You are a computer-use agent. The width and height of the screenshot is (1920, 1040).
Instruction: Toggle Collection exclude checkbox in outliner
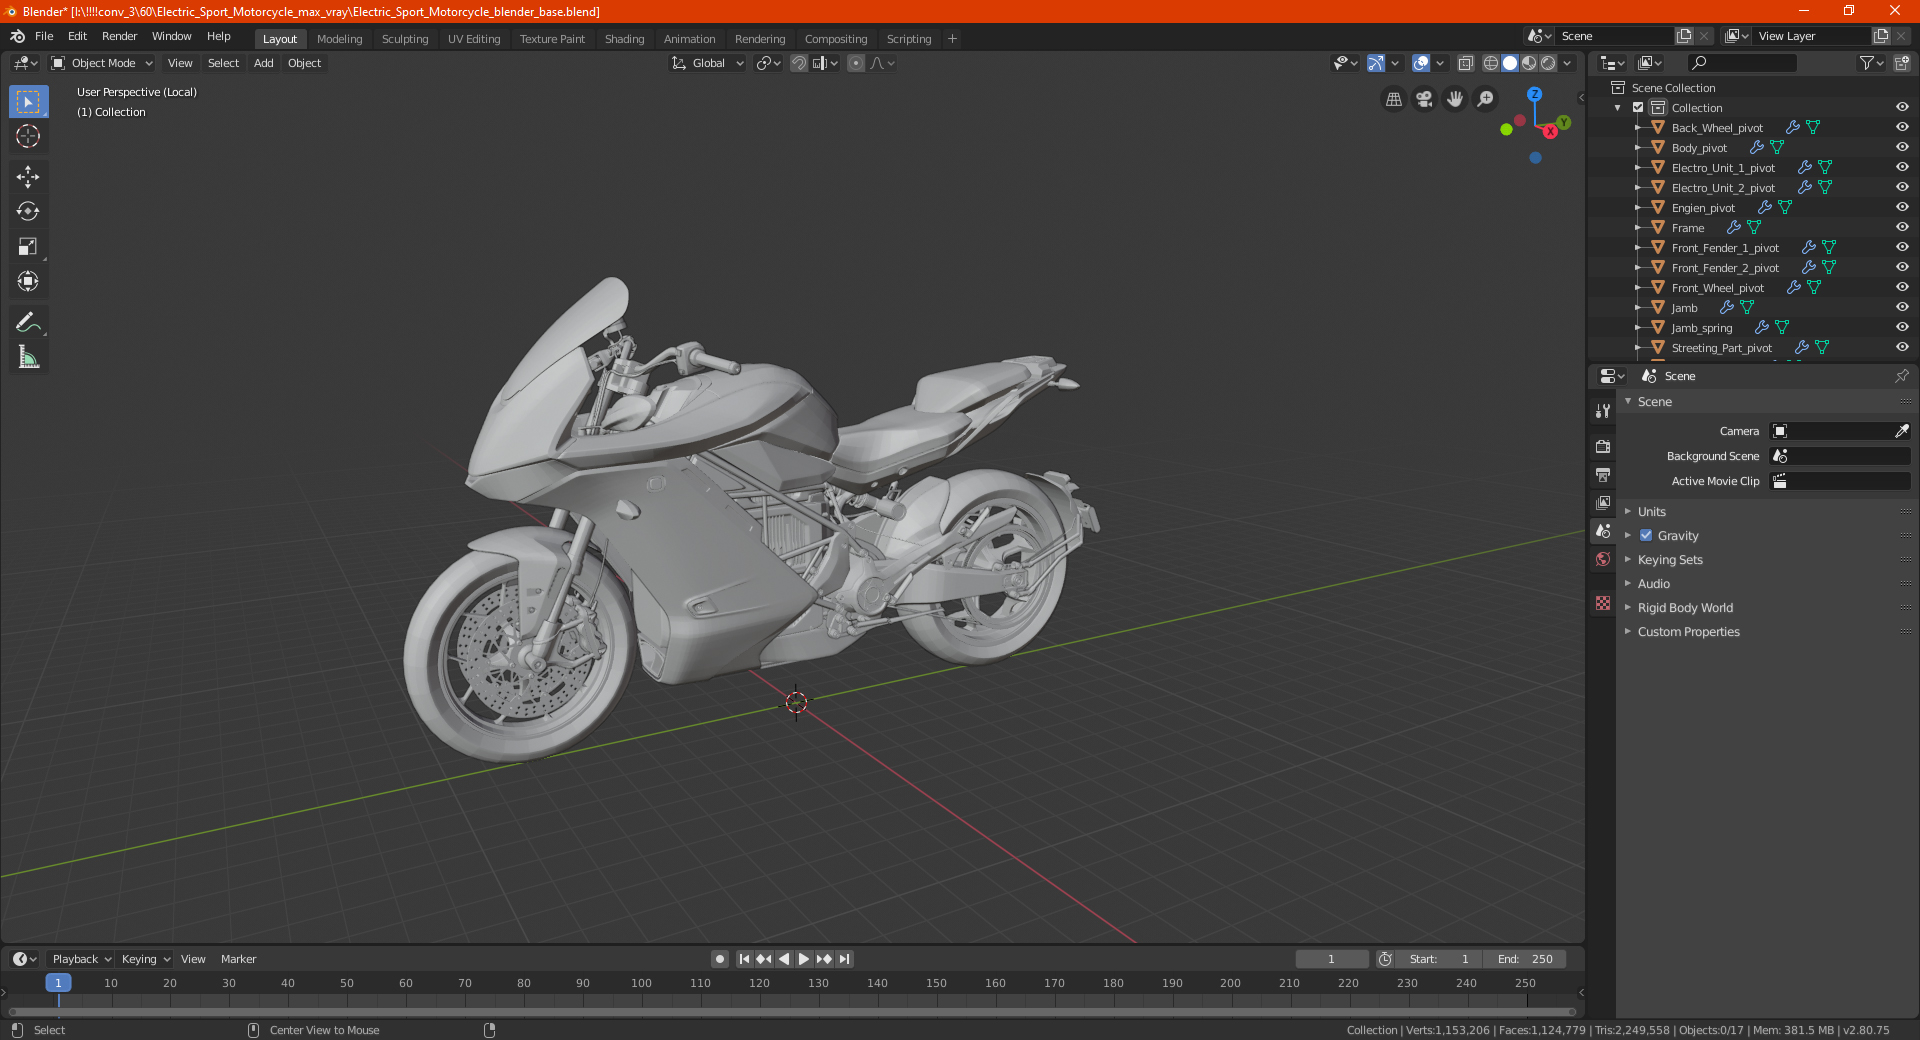pos(1638,108)
